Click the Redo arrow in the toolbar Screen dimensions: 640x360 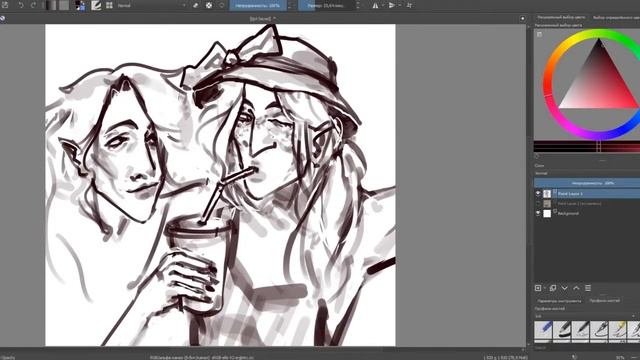point(33,5)
